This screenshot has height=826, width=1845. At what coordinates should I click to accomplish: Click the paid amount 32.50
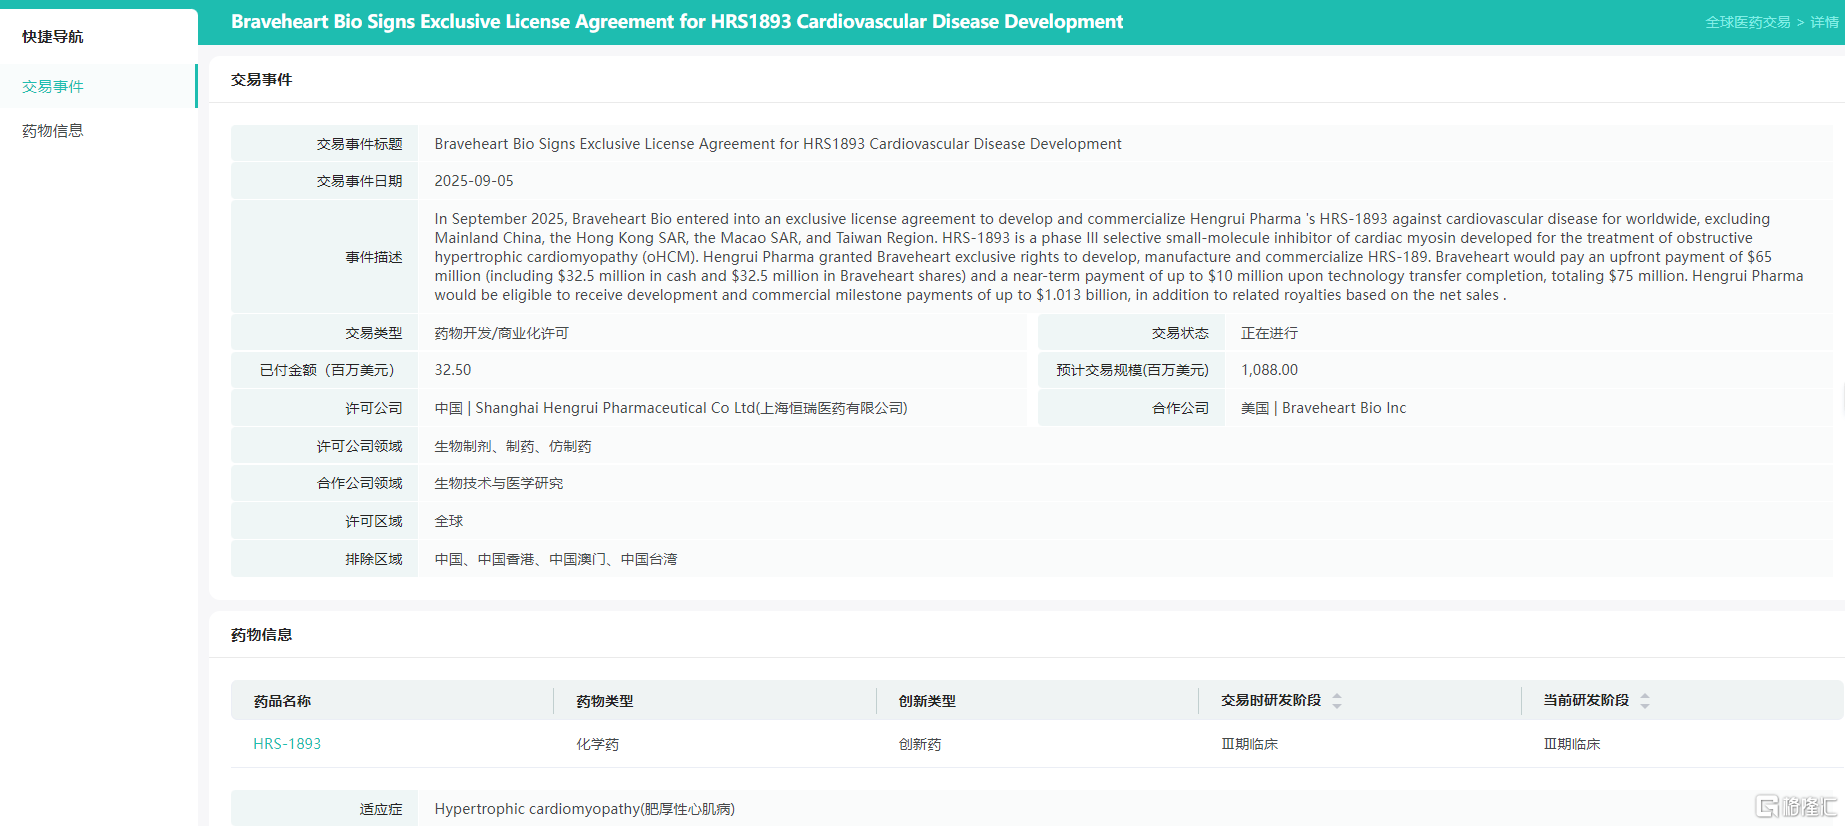click(x=453, y=370)
